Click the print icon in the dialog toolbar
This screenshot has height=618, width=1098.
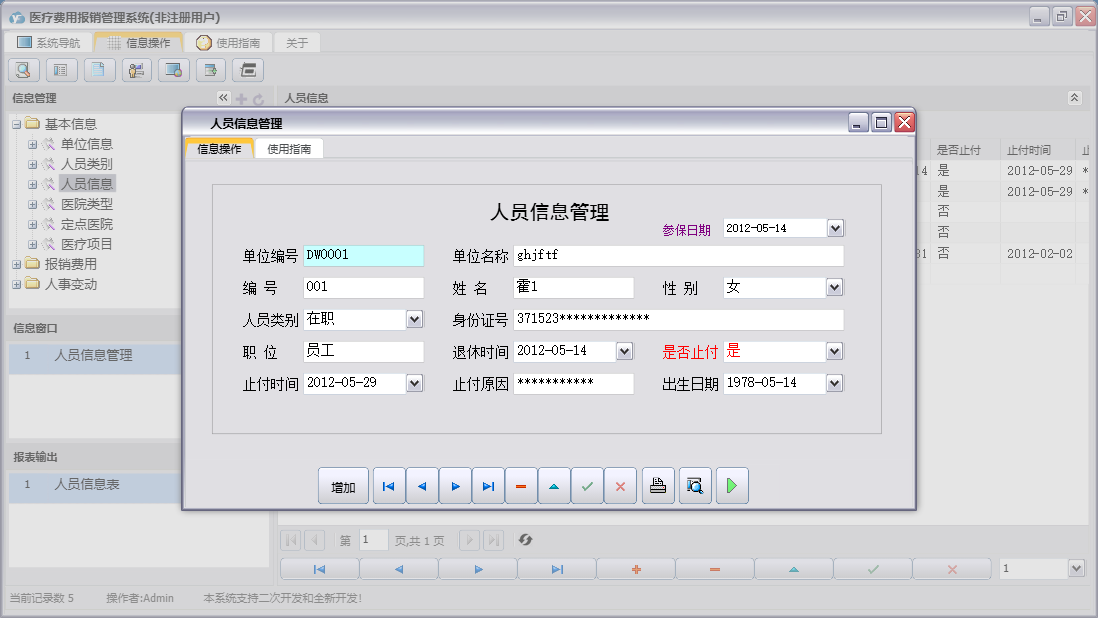tap(657, 485)
